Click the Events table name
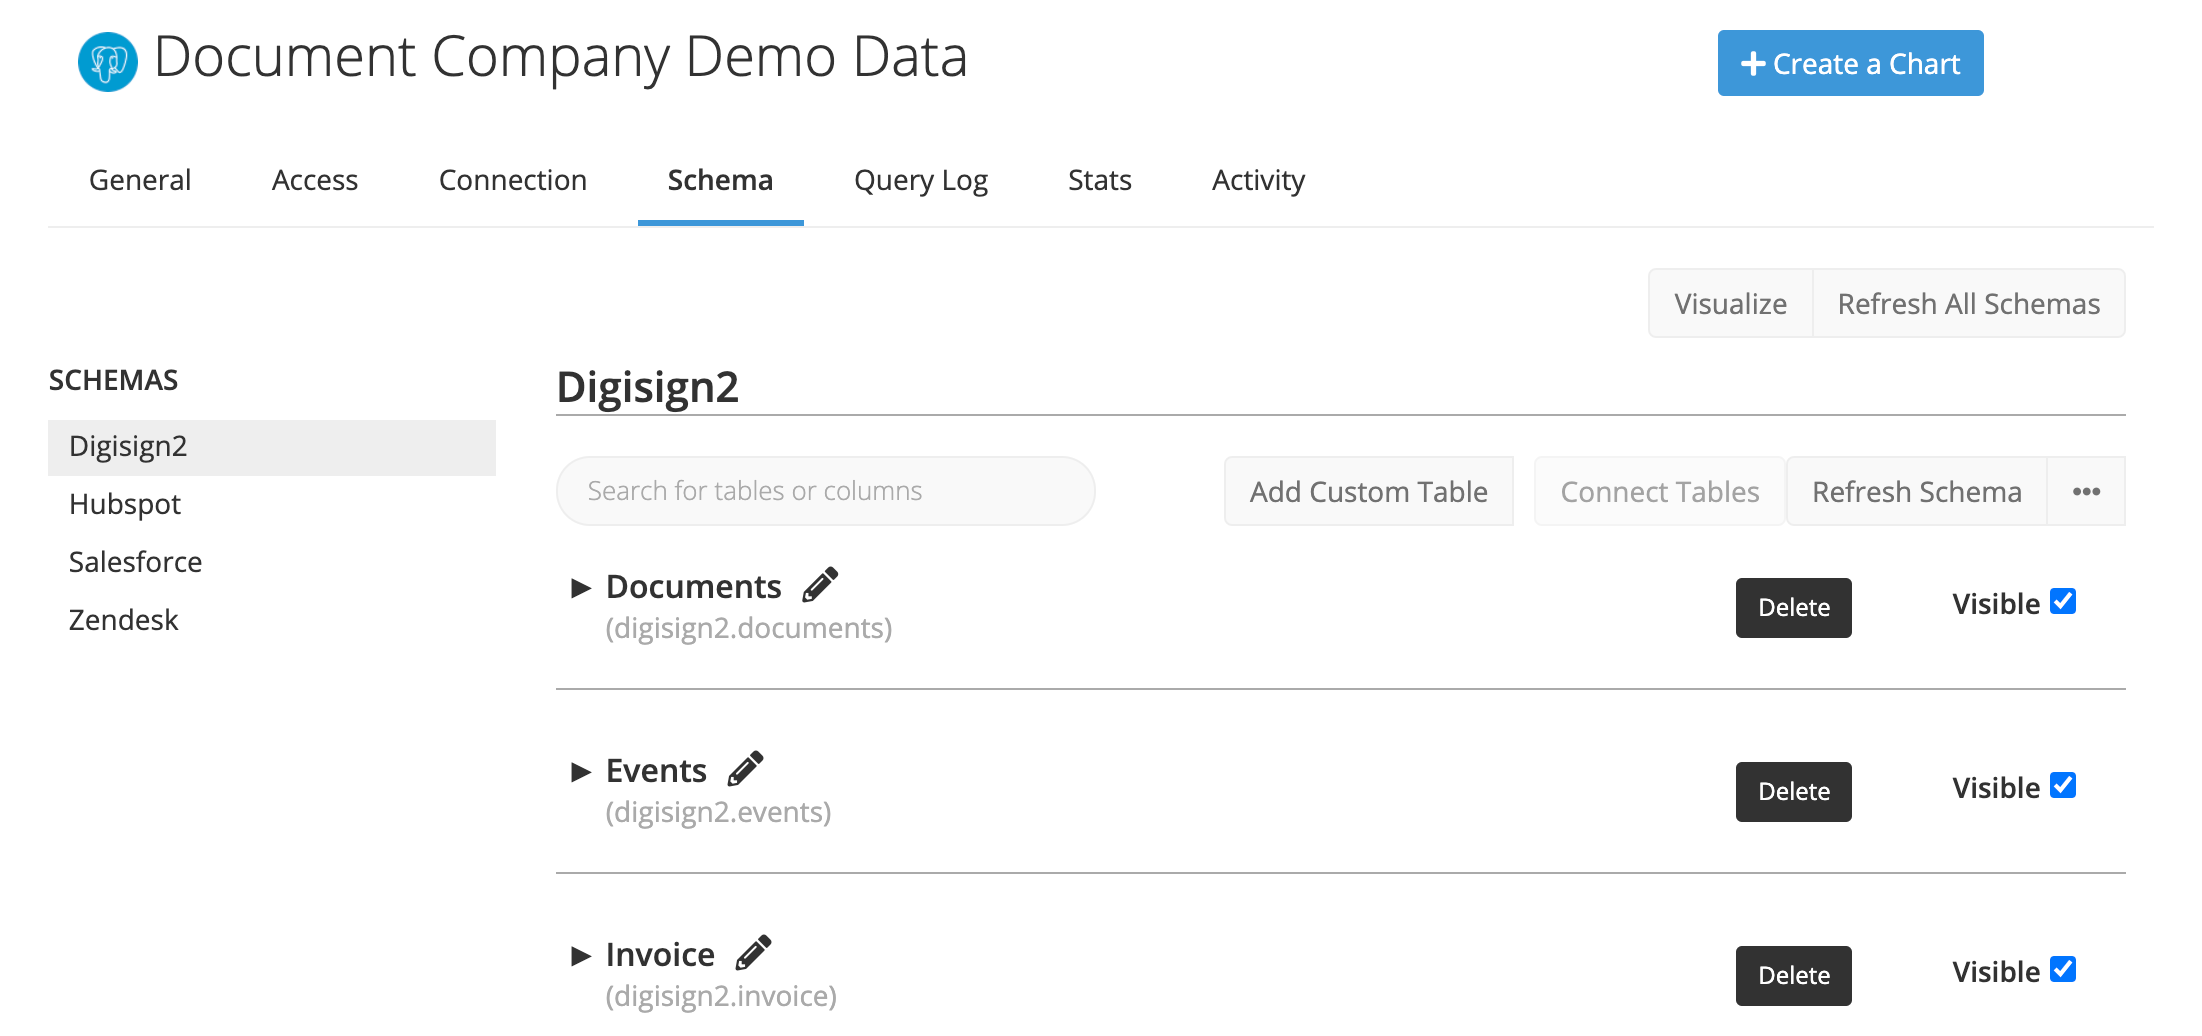Image resolution: width=2202 pixels, height=1036 pixels. tap(656, 770)
